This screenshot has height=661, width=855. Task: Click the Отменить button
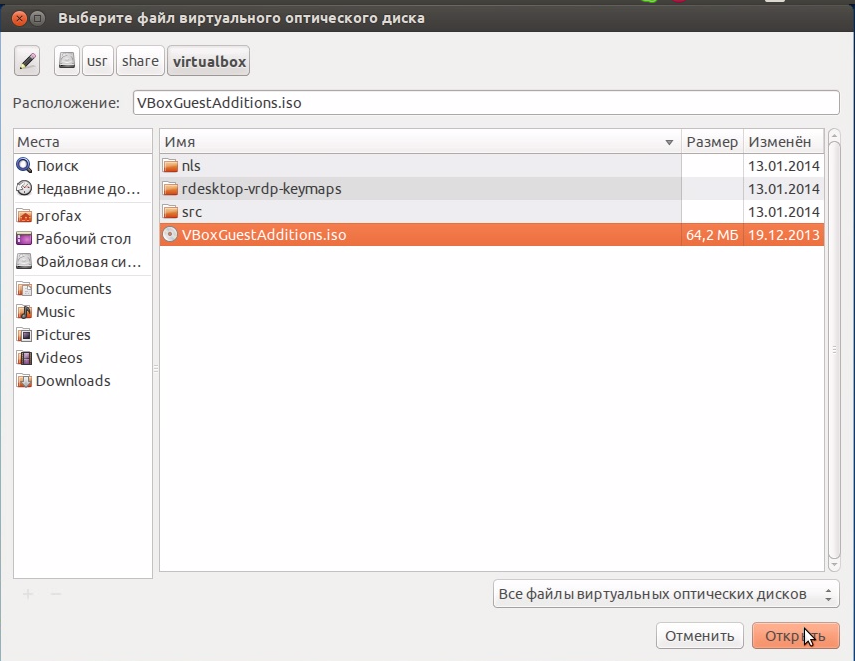(x=700, y=636)
